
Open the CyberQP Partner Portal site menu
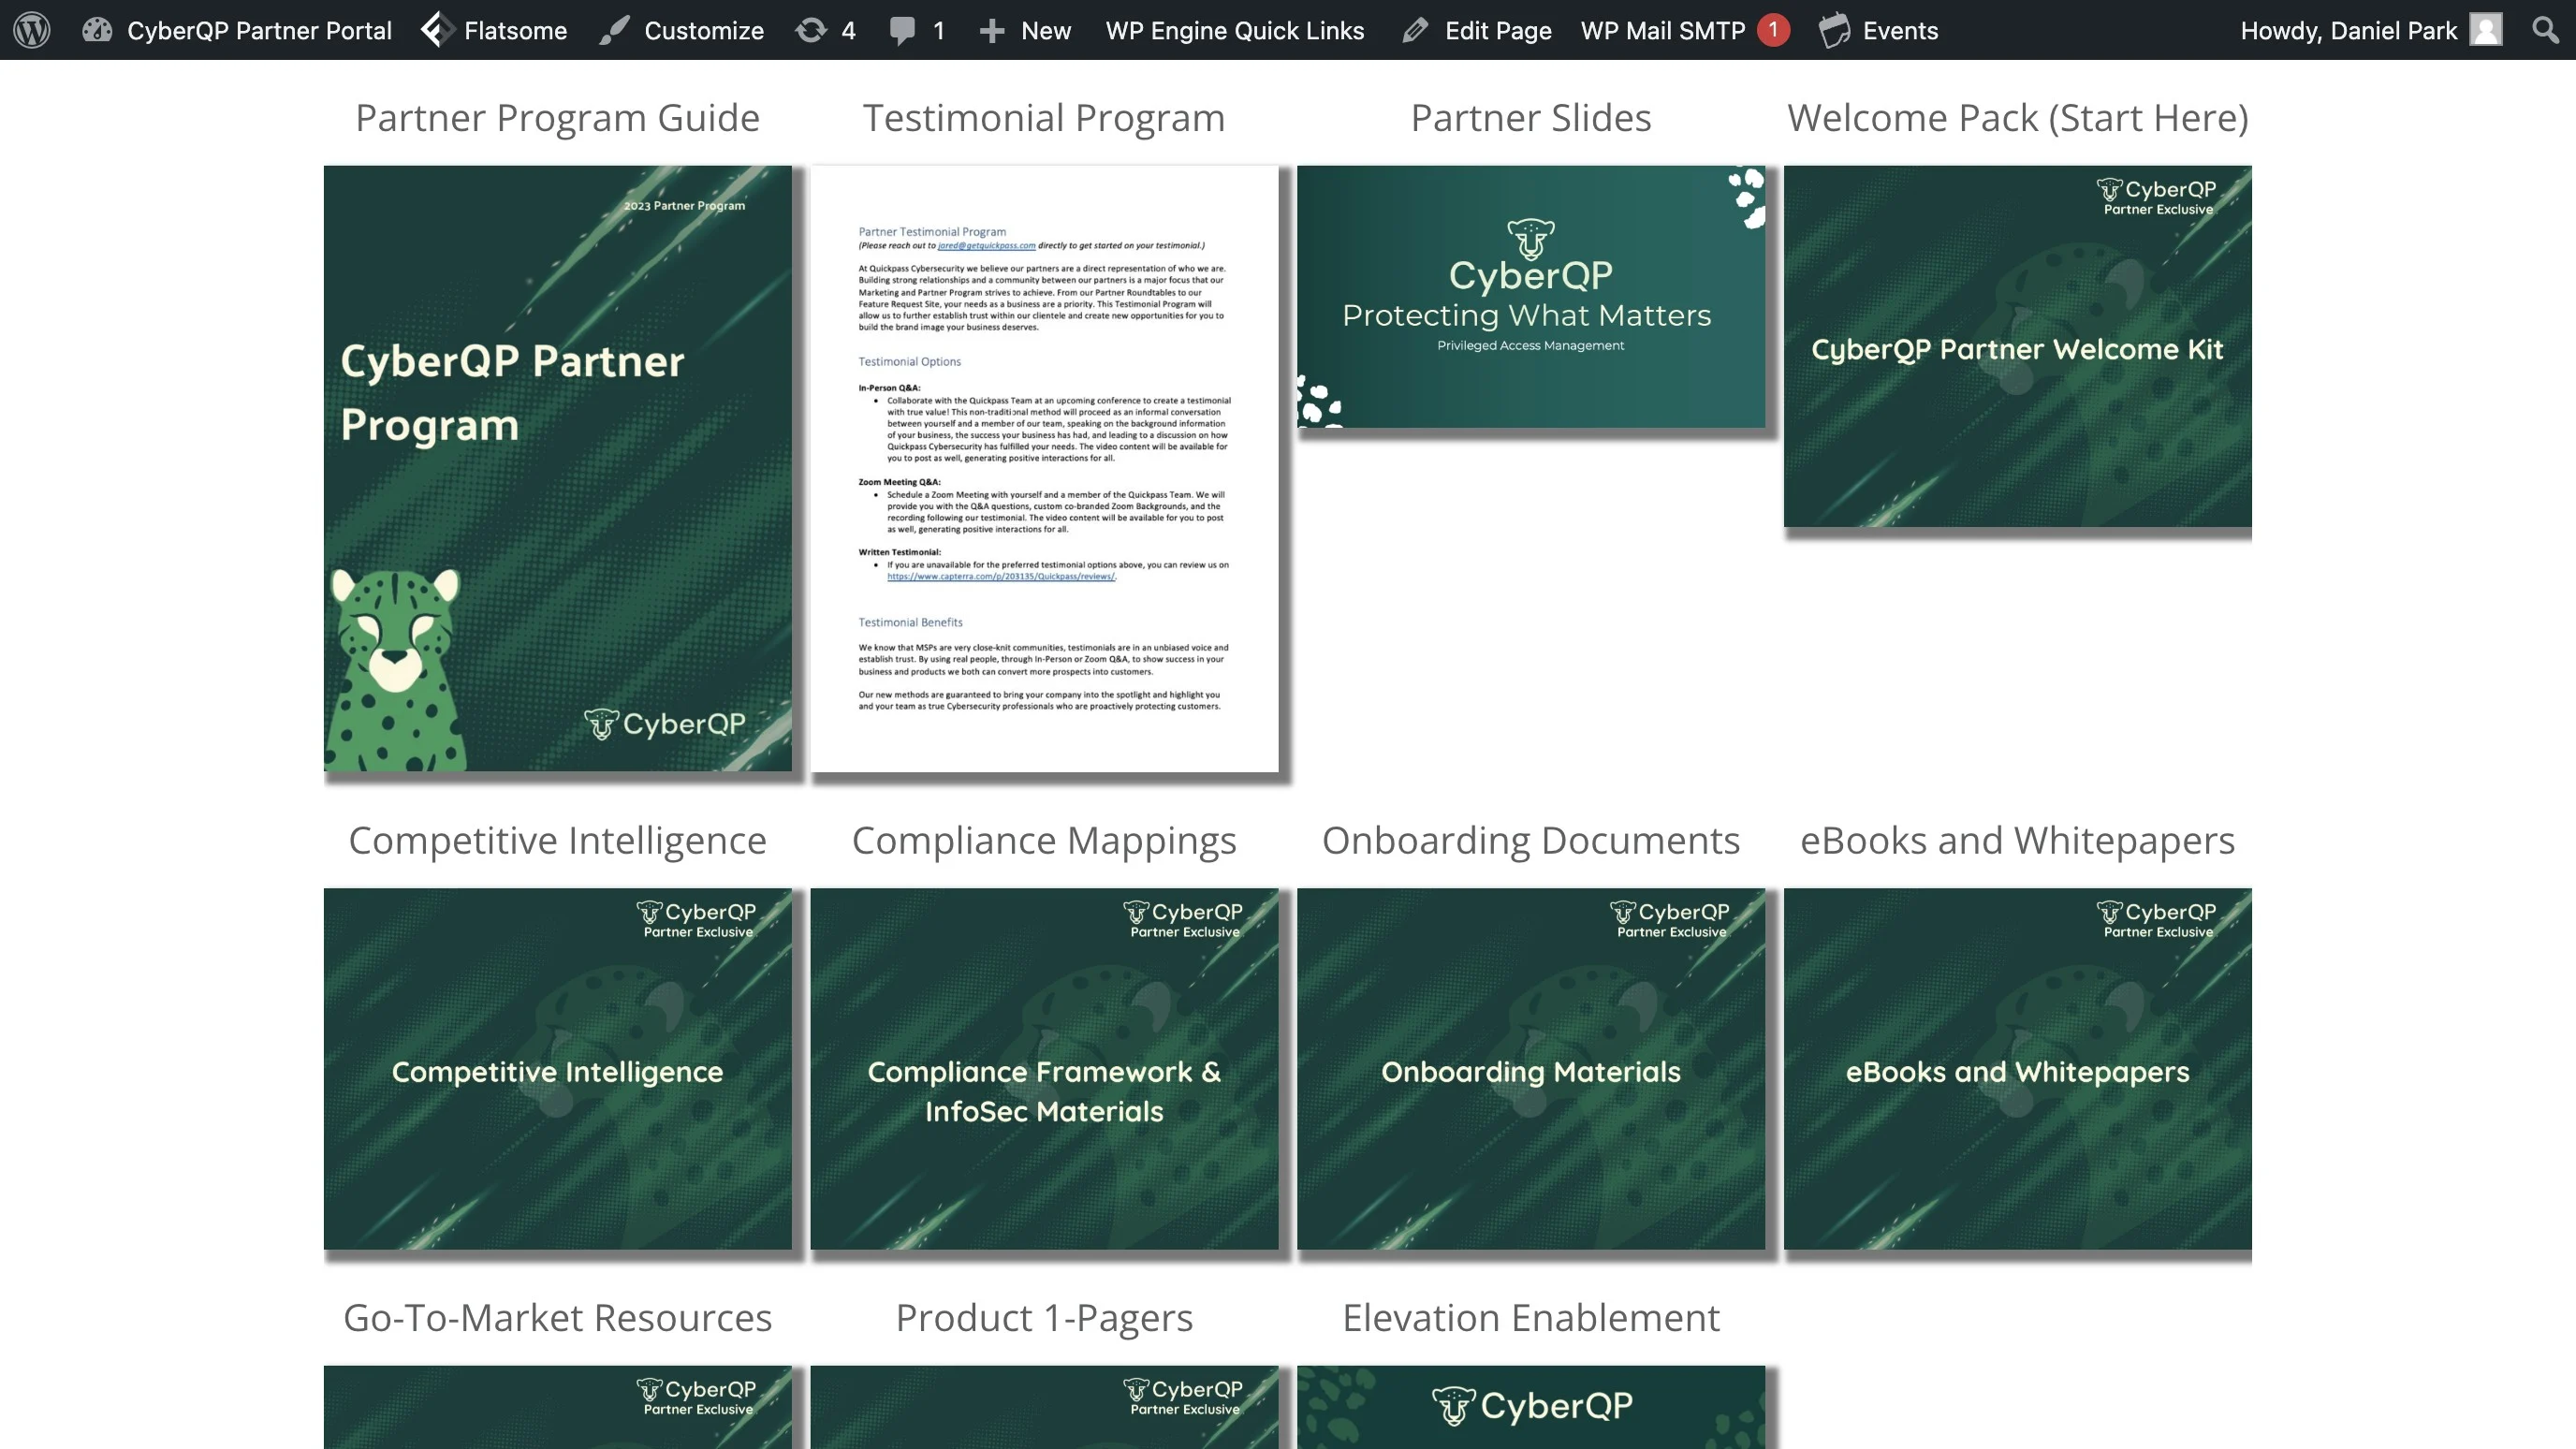click(x=259, y=30)
